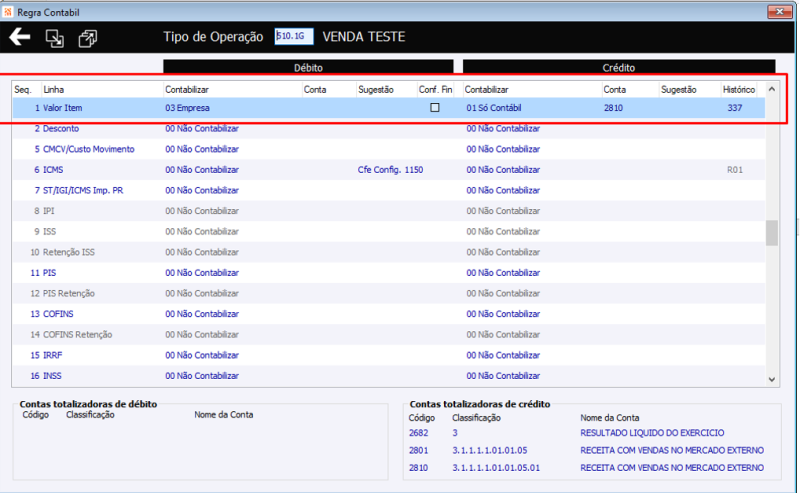Click the Histórico column header

pyautogui.click(x=738, y=89)
